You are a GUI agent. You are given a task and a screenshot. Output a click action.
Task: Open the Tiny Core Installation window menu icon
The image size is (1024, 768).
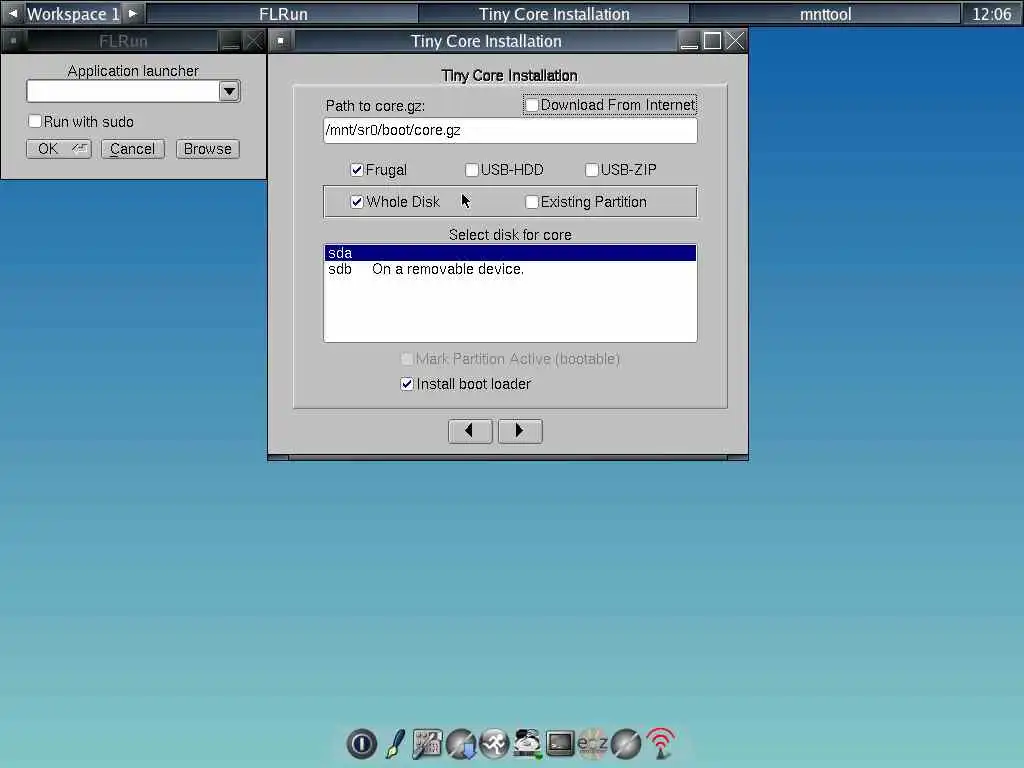coord(281,41)
